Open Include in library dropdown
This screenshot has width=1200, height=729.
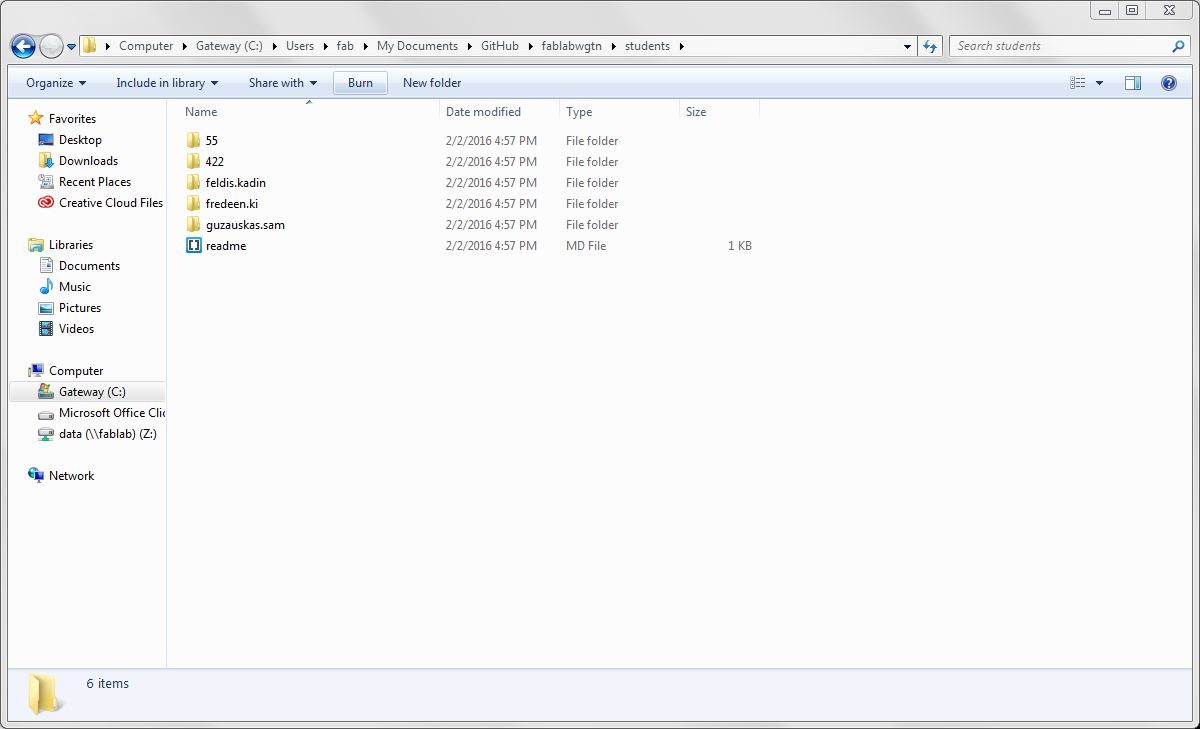coord(167,83)
